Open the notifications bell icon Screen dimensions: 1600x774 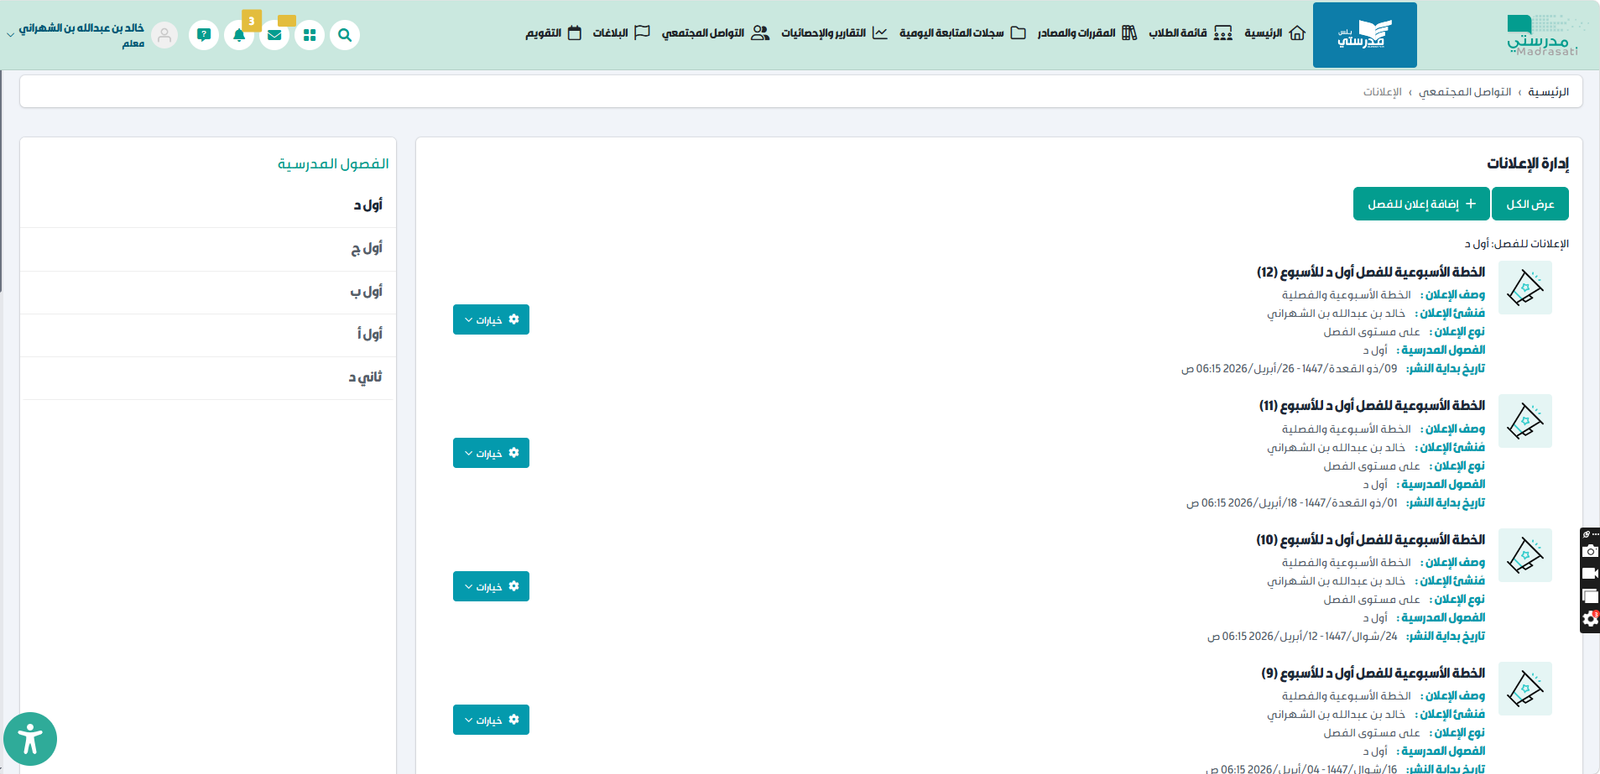tap(239, 35)
